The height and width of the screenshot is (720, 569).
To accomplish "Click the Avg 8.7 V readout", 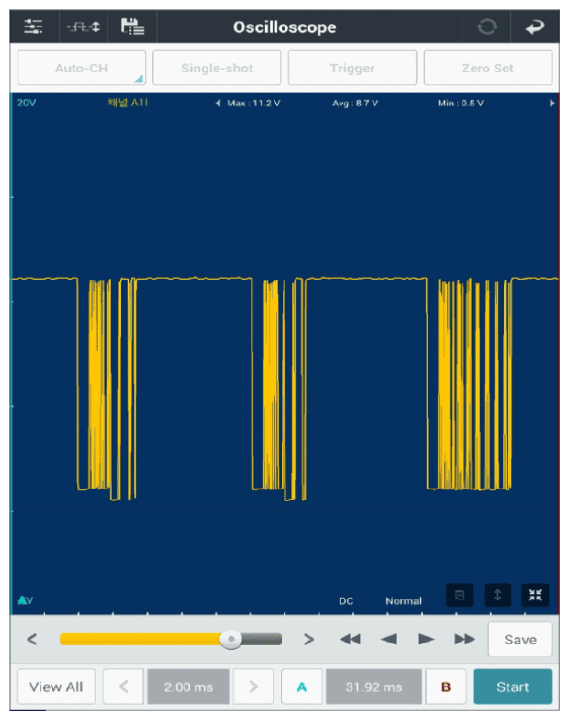I will (355, 103).
